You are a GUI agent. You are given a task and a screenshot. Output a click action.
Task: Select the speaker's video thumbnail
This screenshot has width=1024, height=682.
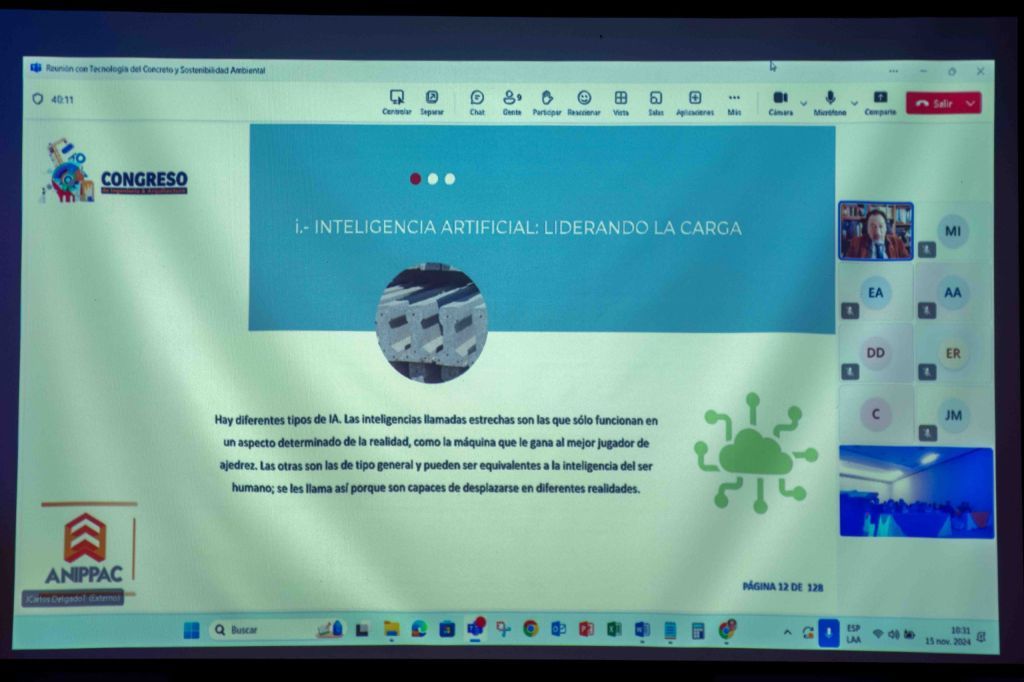pos(876,231)
